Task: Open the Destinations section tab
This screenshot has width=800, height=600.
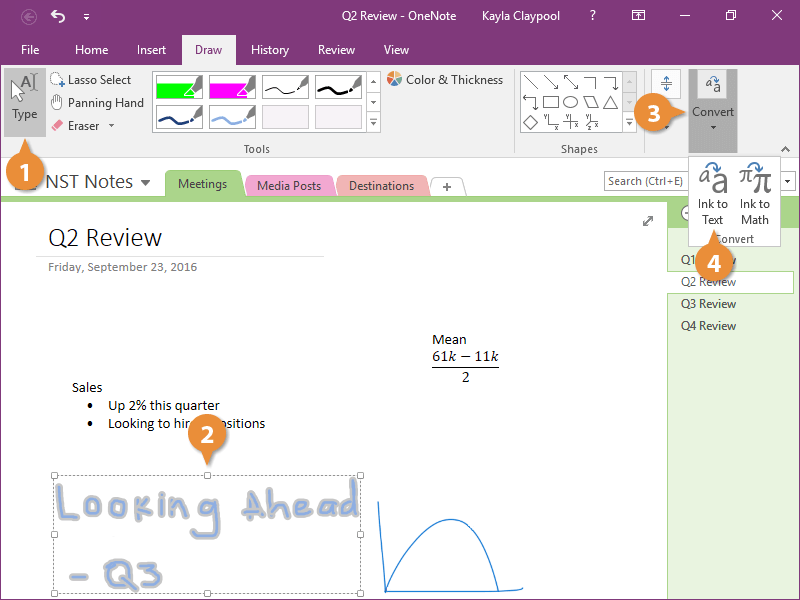Action: [381, 186]
